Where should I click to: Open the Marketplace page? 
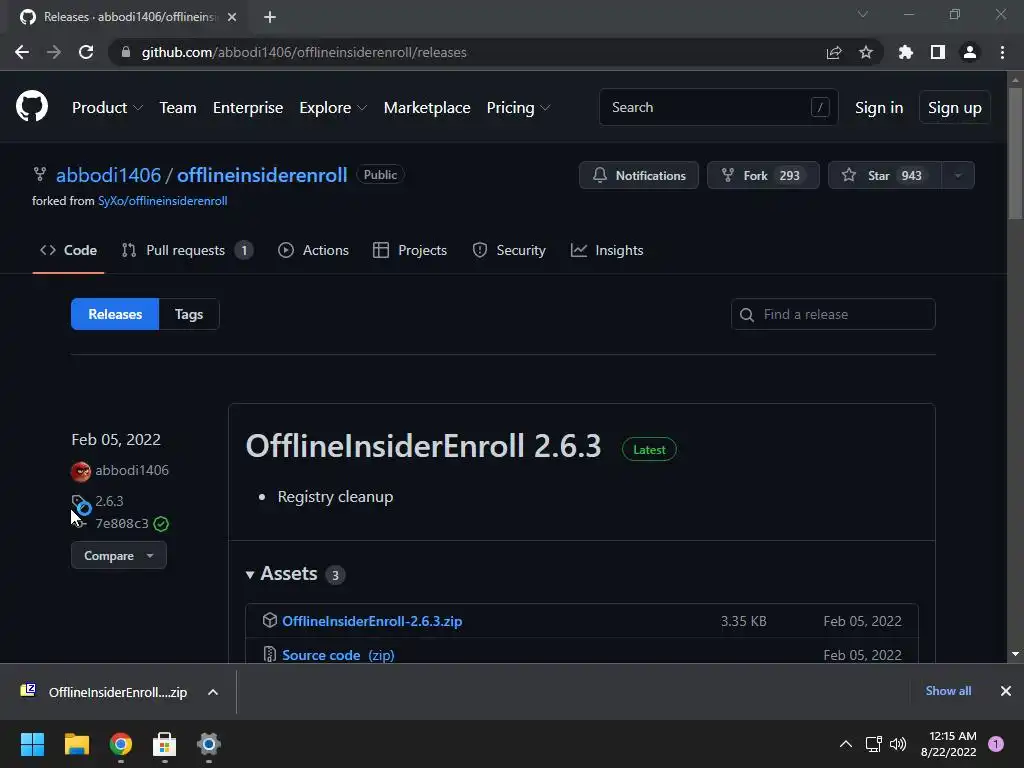coord(427,108)
